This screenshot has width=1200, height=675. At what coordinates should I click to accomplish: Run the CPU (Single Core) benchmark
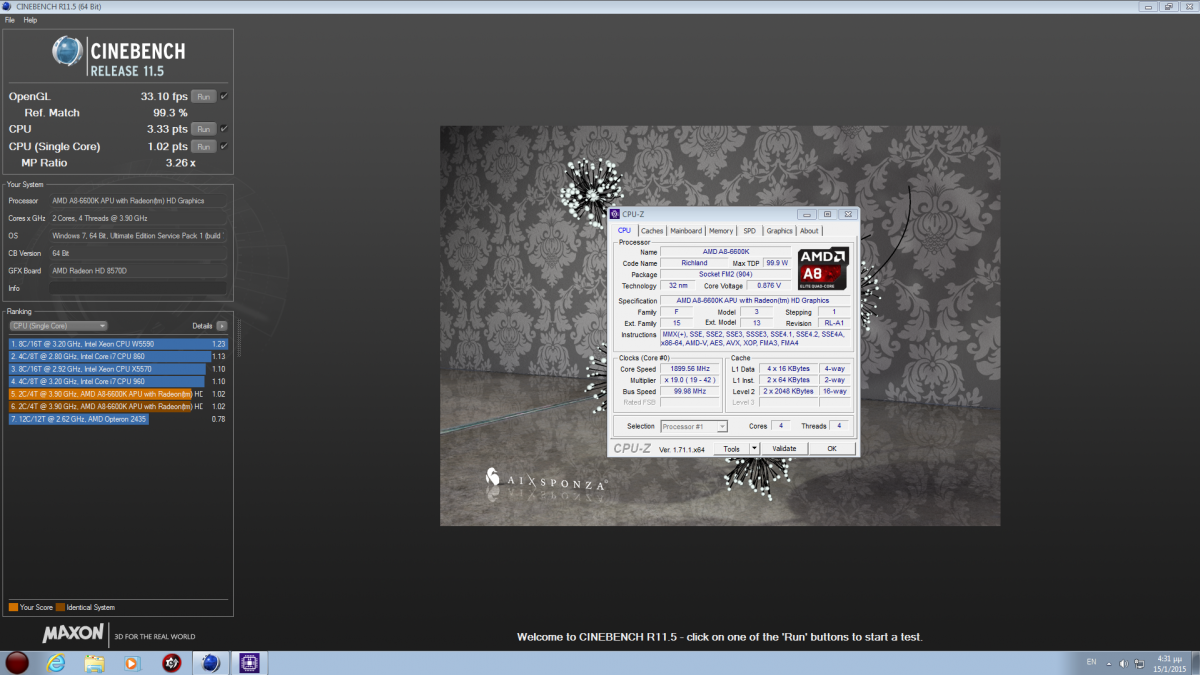203,146
